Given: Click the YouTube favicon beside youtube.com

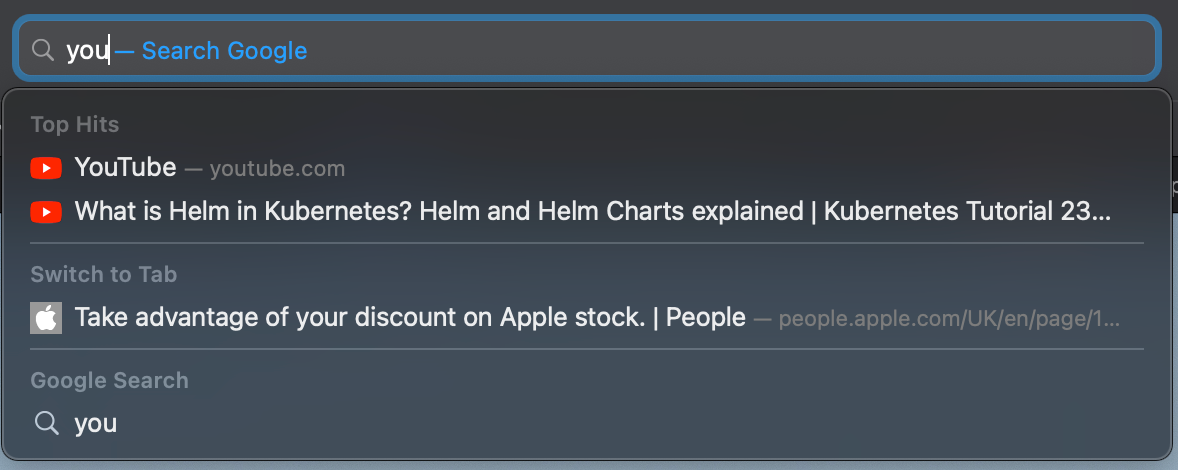Looking at the screenshot, I should pos(46,168).
